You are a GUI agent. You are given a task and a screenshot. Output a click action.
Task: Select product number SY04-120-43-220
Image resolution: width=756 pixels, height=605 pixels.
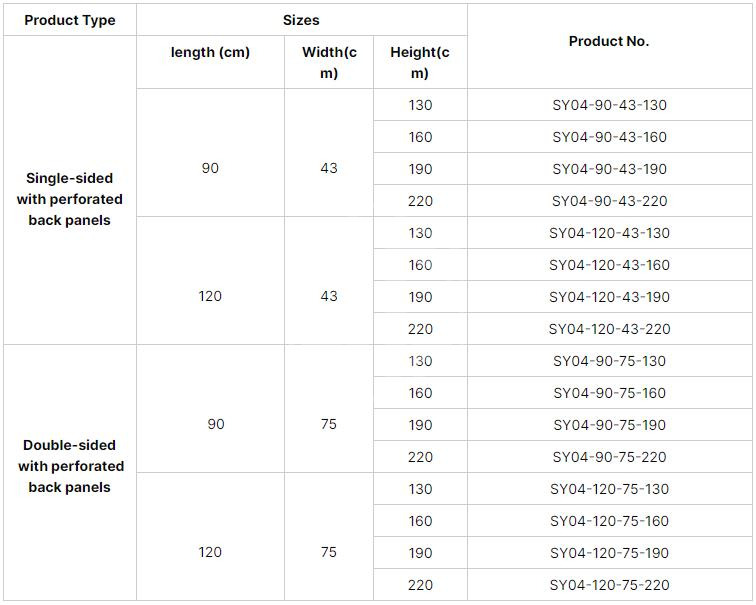point(609,329)
